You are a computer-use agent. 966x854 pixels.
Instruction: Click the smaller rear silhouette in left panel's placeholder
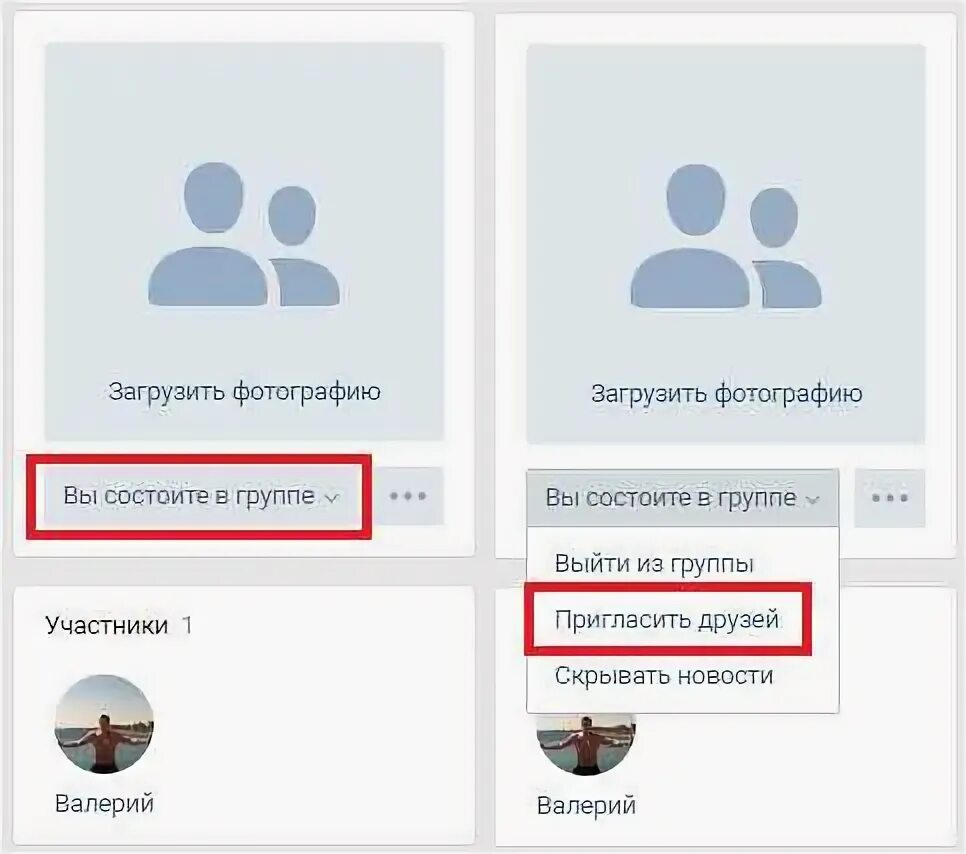(306, 246)
